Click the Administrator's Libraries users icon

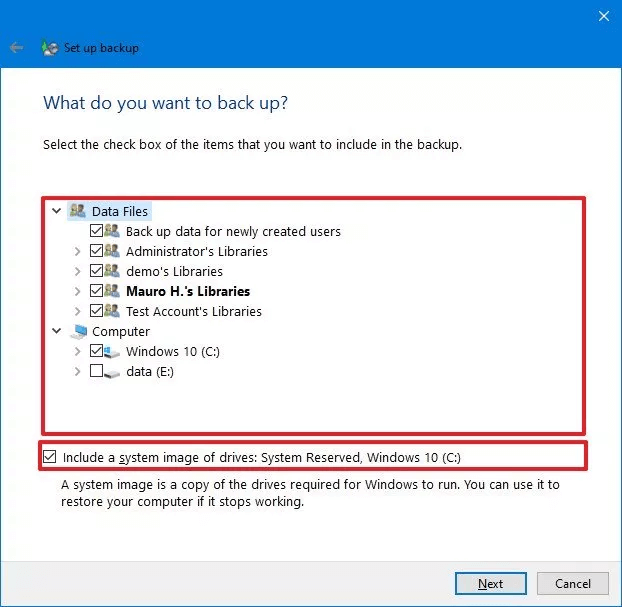pos(112,251)
